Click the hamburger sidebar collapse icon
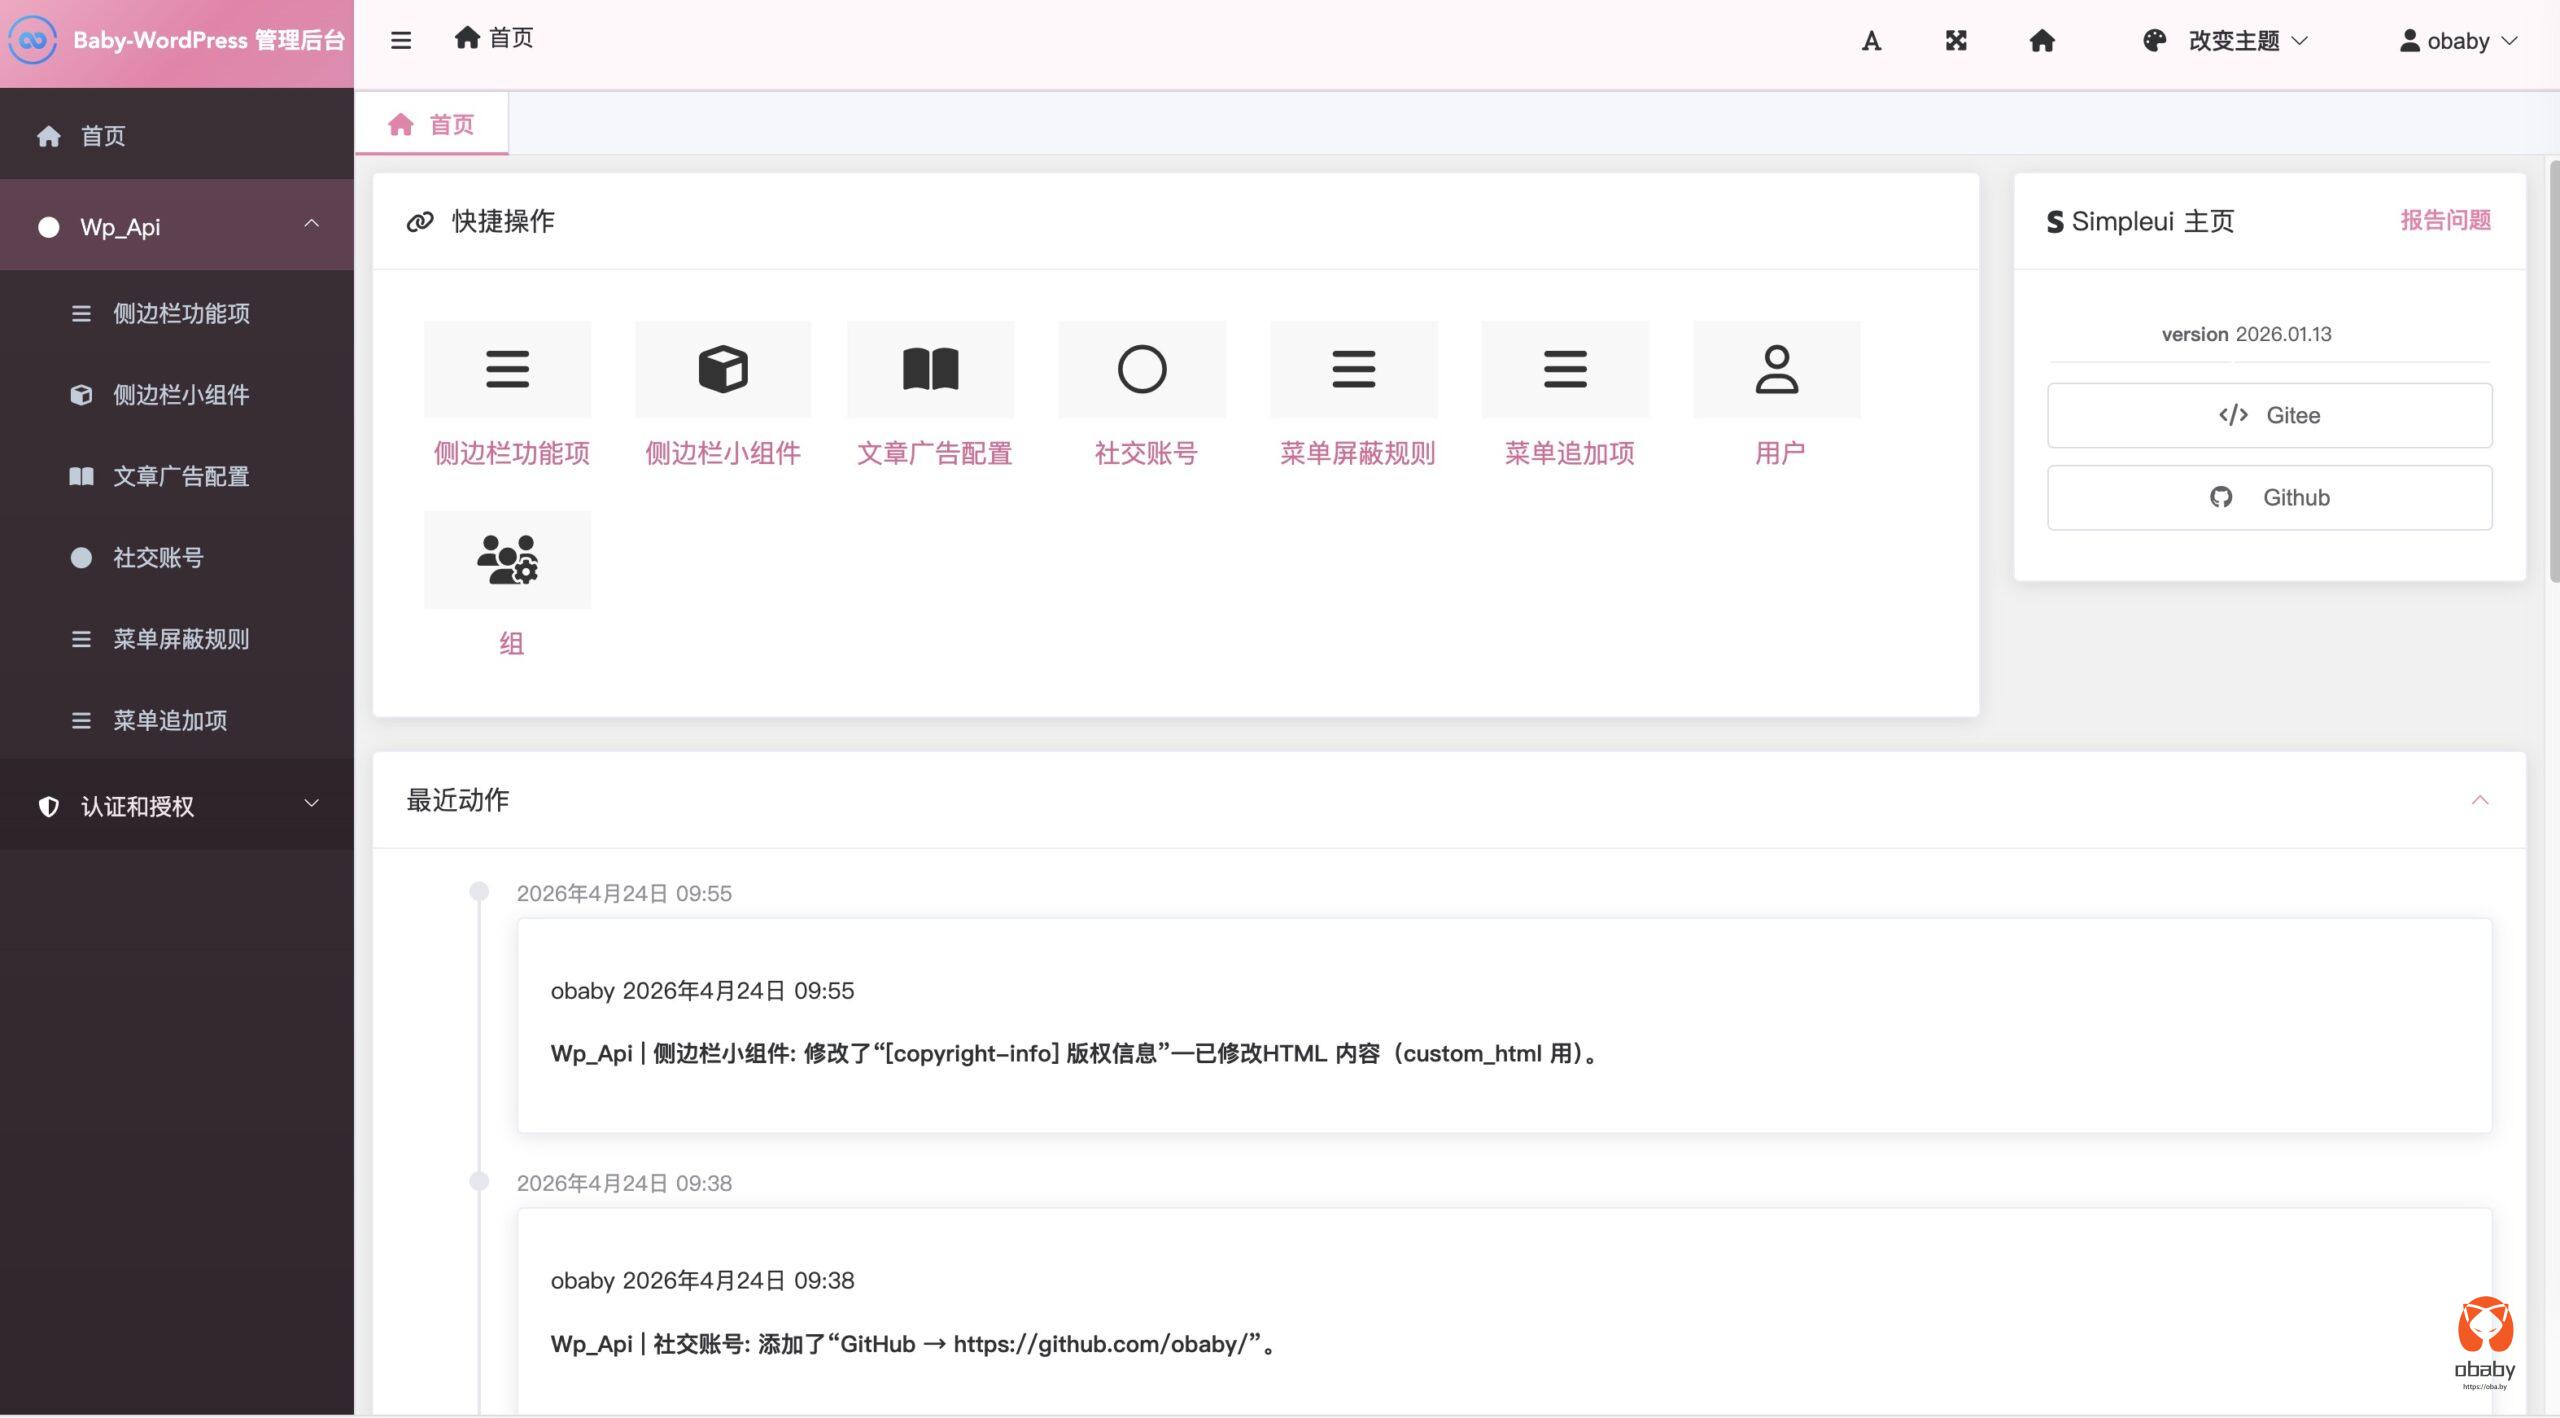Image resolution: width=2560 pixels, height=1418 pixels. tap(401, 40)
